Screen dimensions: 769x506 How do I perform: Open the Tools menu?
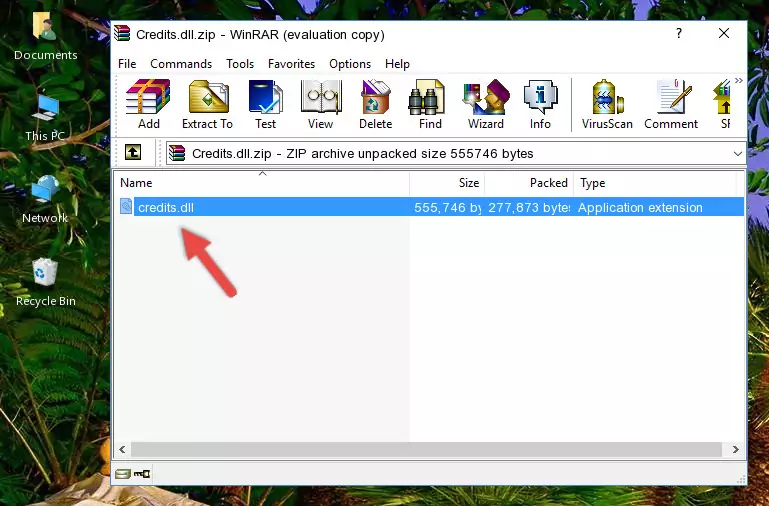tap(240, 64)
